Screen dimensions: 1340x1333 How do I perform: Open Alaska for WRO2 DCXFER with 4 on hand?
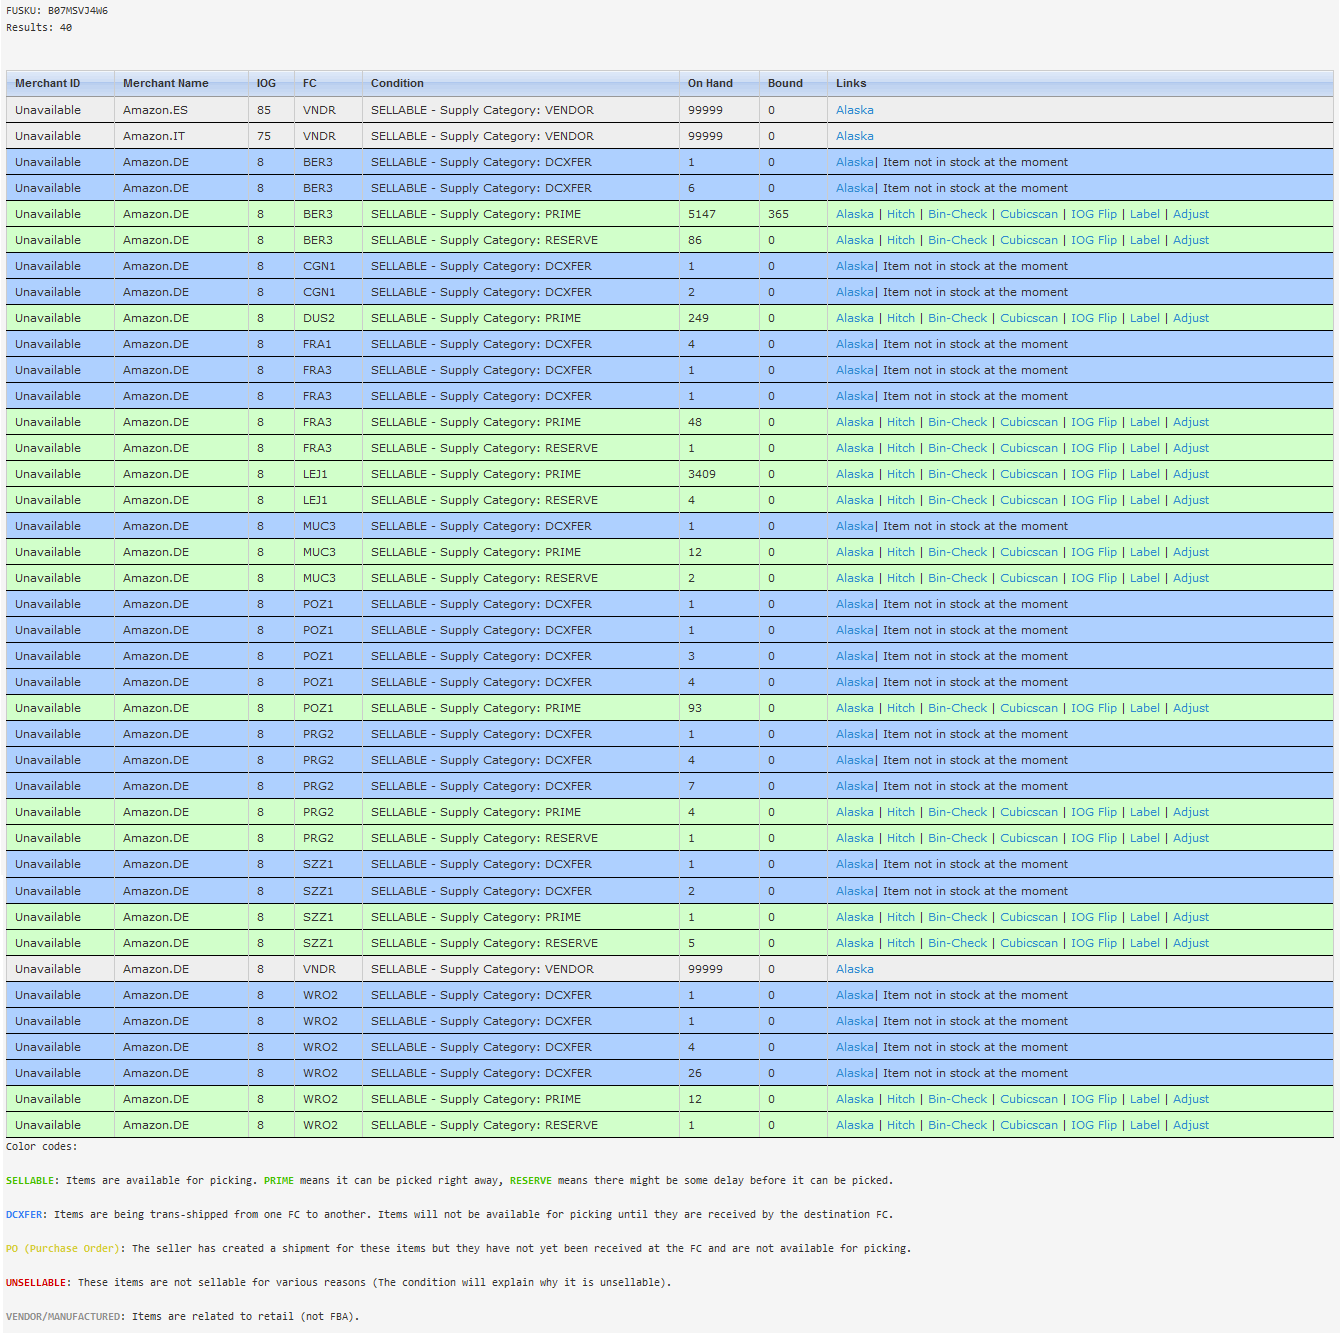tap(854, 1047)
